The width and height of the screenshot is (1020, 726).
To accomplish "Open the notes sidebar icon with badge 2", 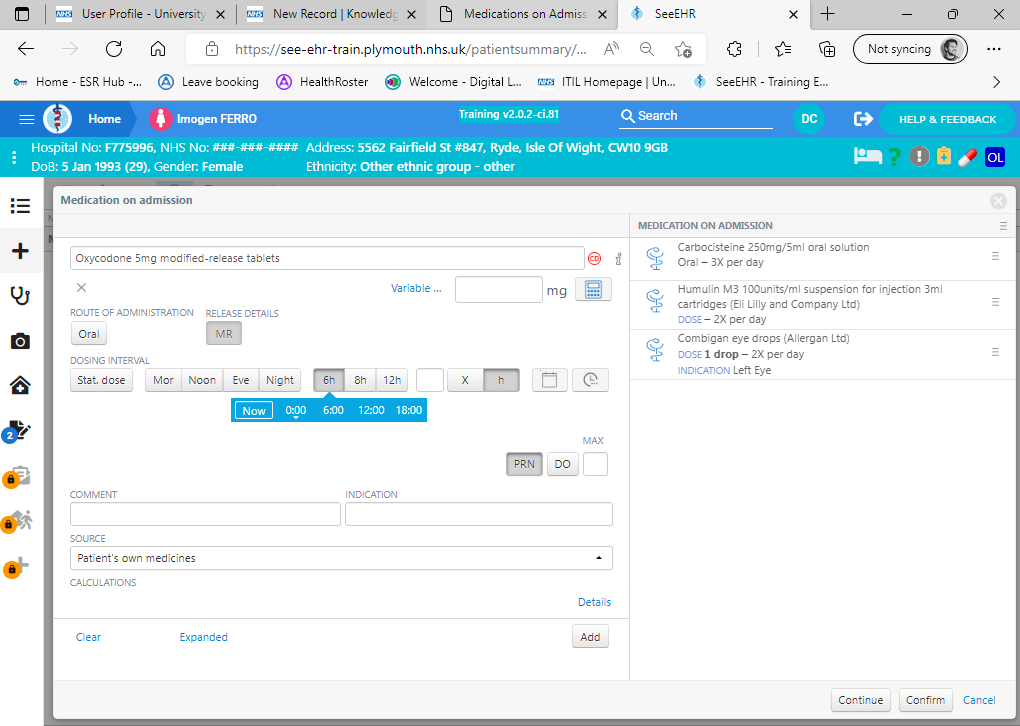I will click(18, 431).
